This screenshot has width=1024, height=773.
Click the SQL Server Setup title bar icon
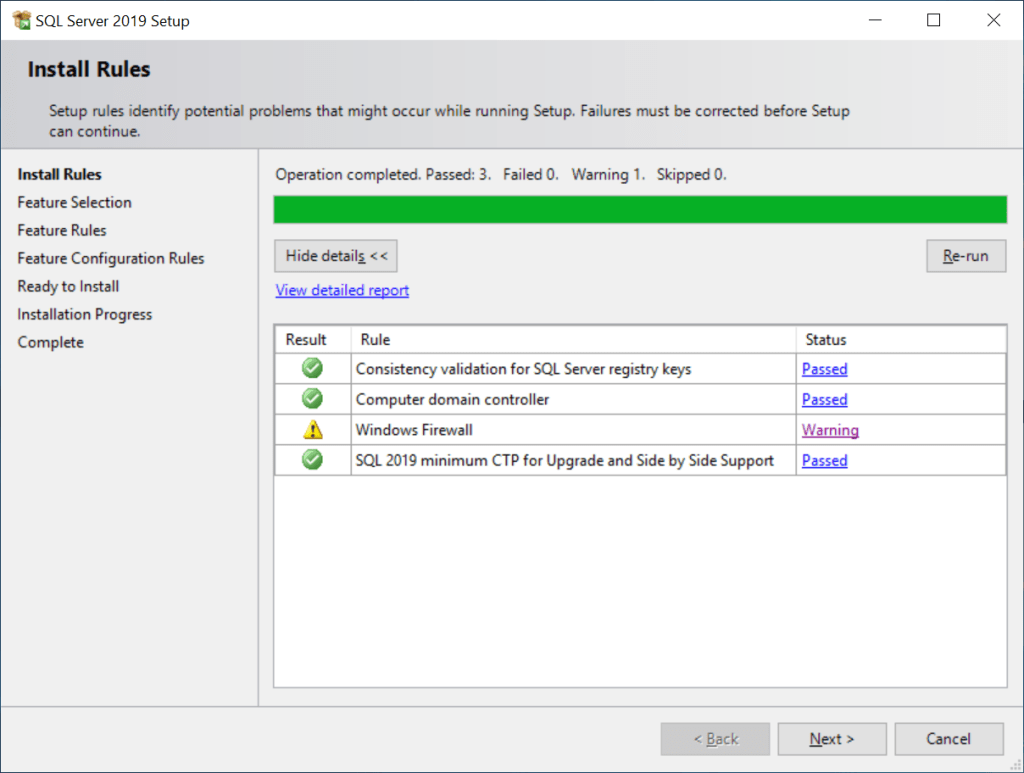coord(18,20)
